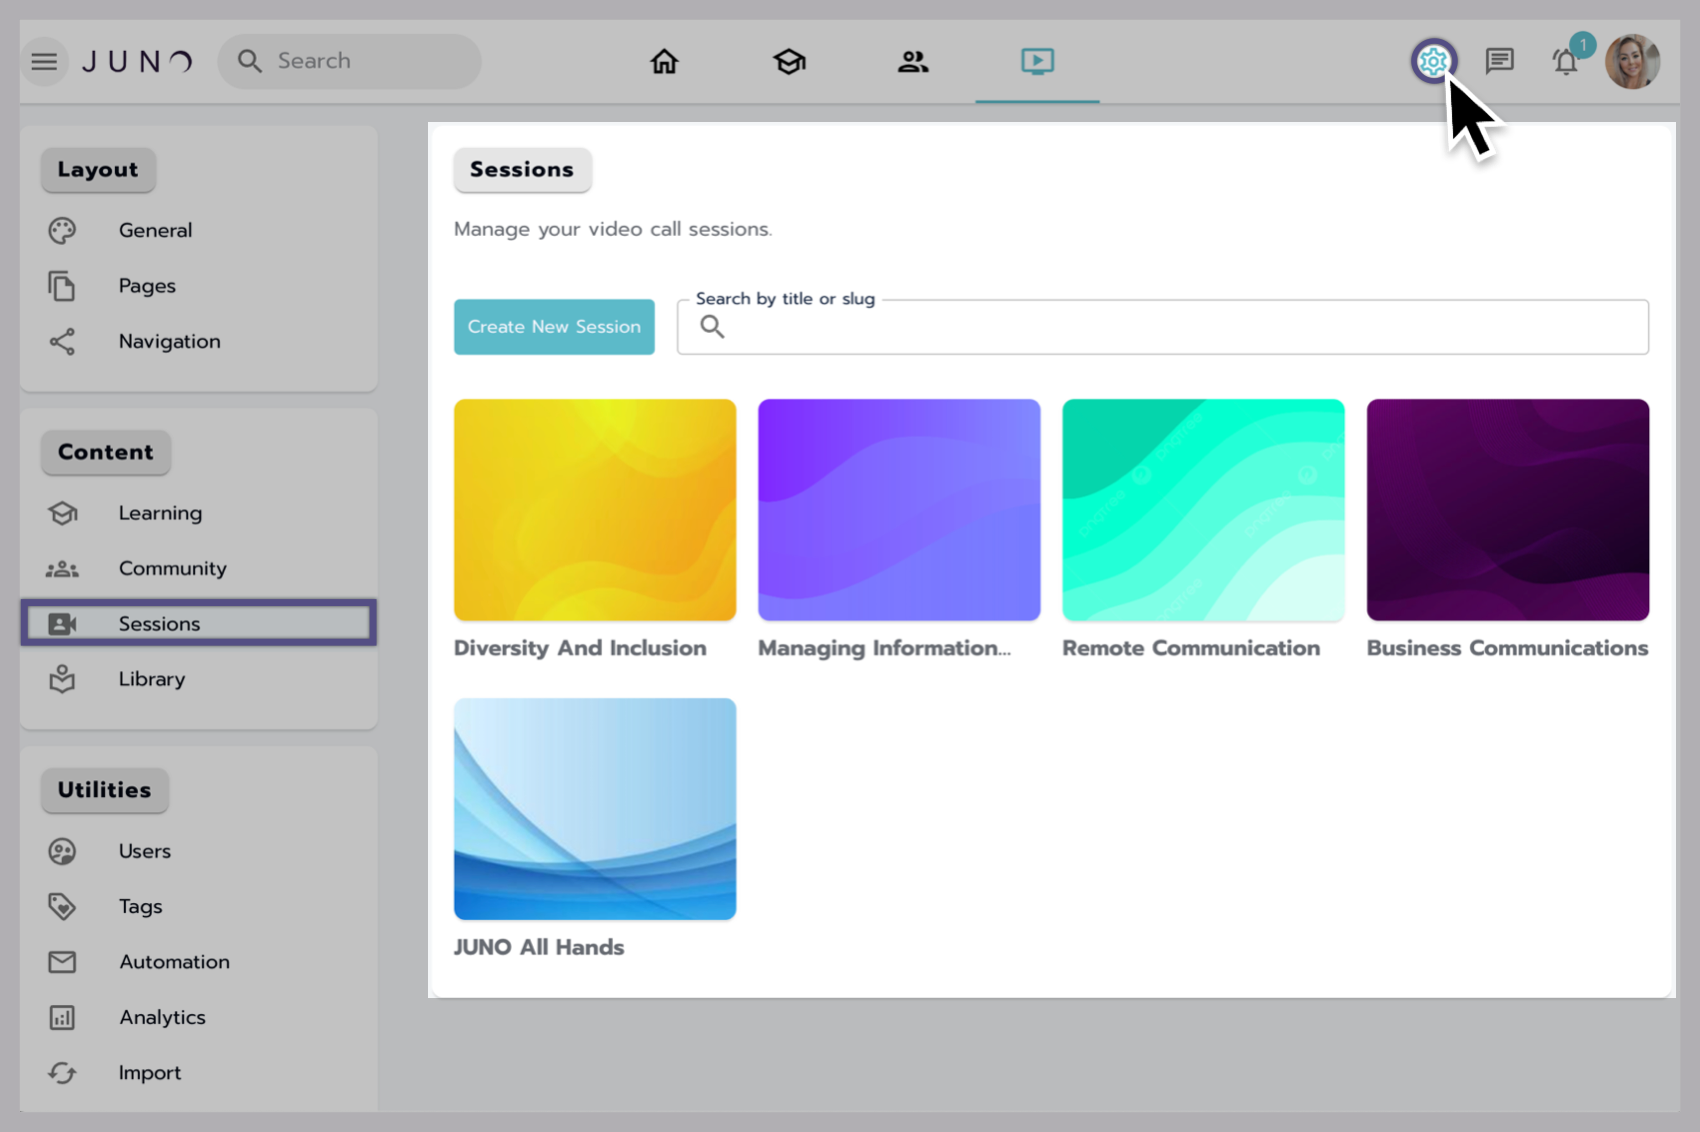Click the magnifier icon in top search
This screenshot has width=1700, height=1132.
[x=250, y=62]
